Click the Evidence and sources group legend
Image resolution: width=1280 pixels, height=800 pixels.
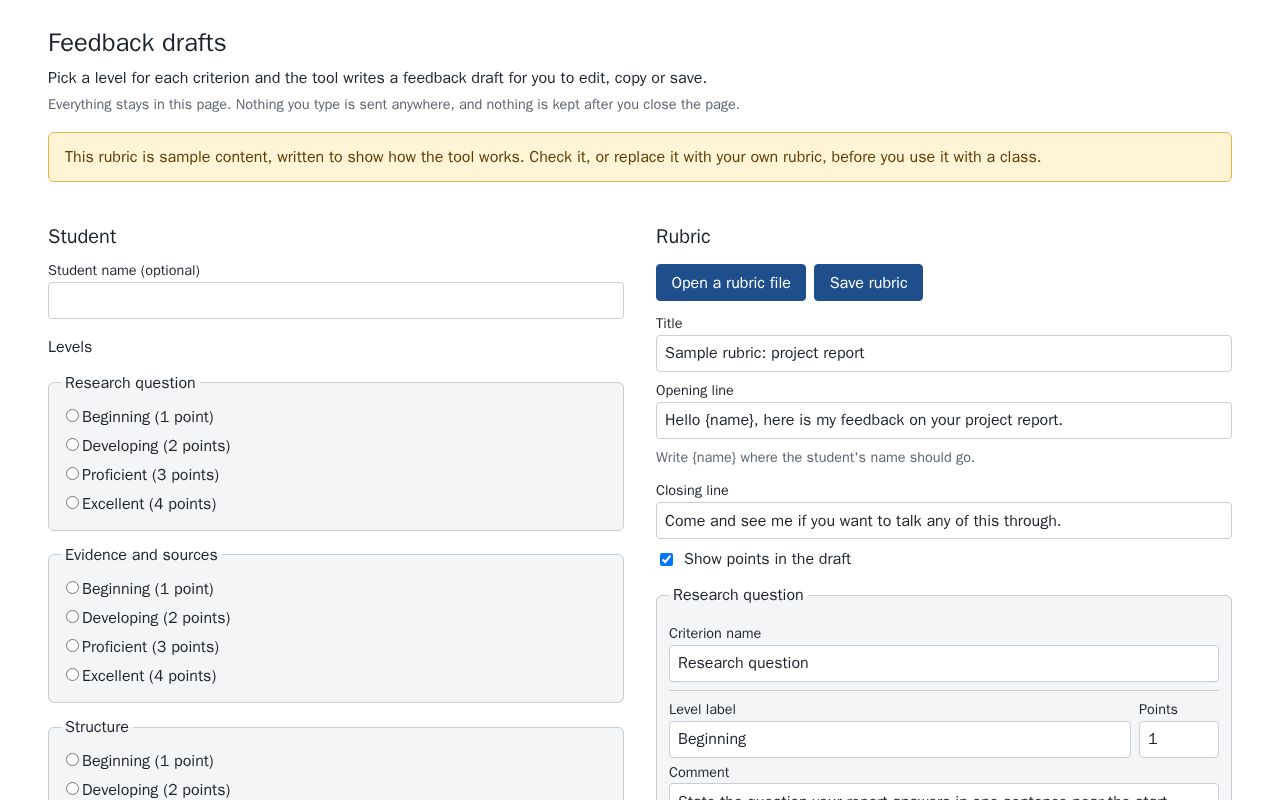141,555
